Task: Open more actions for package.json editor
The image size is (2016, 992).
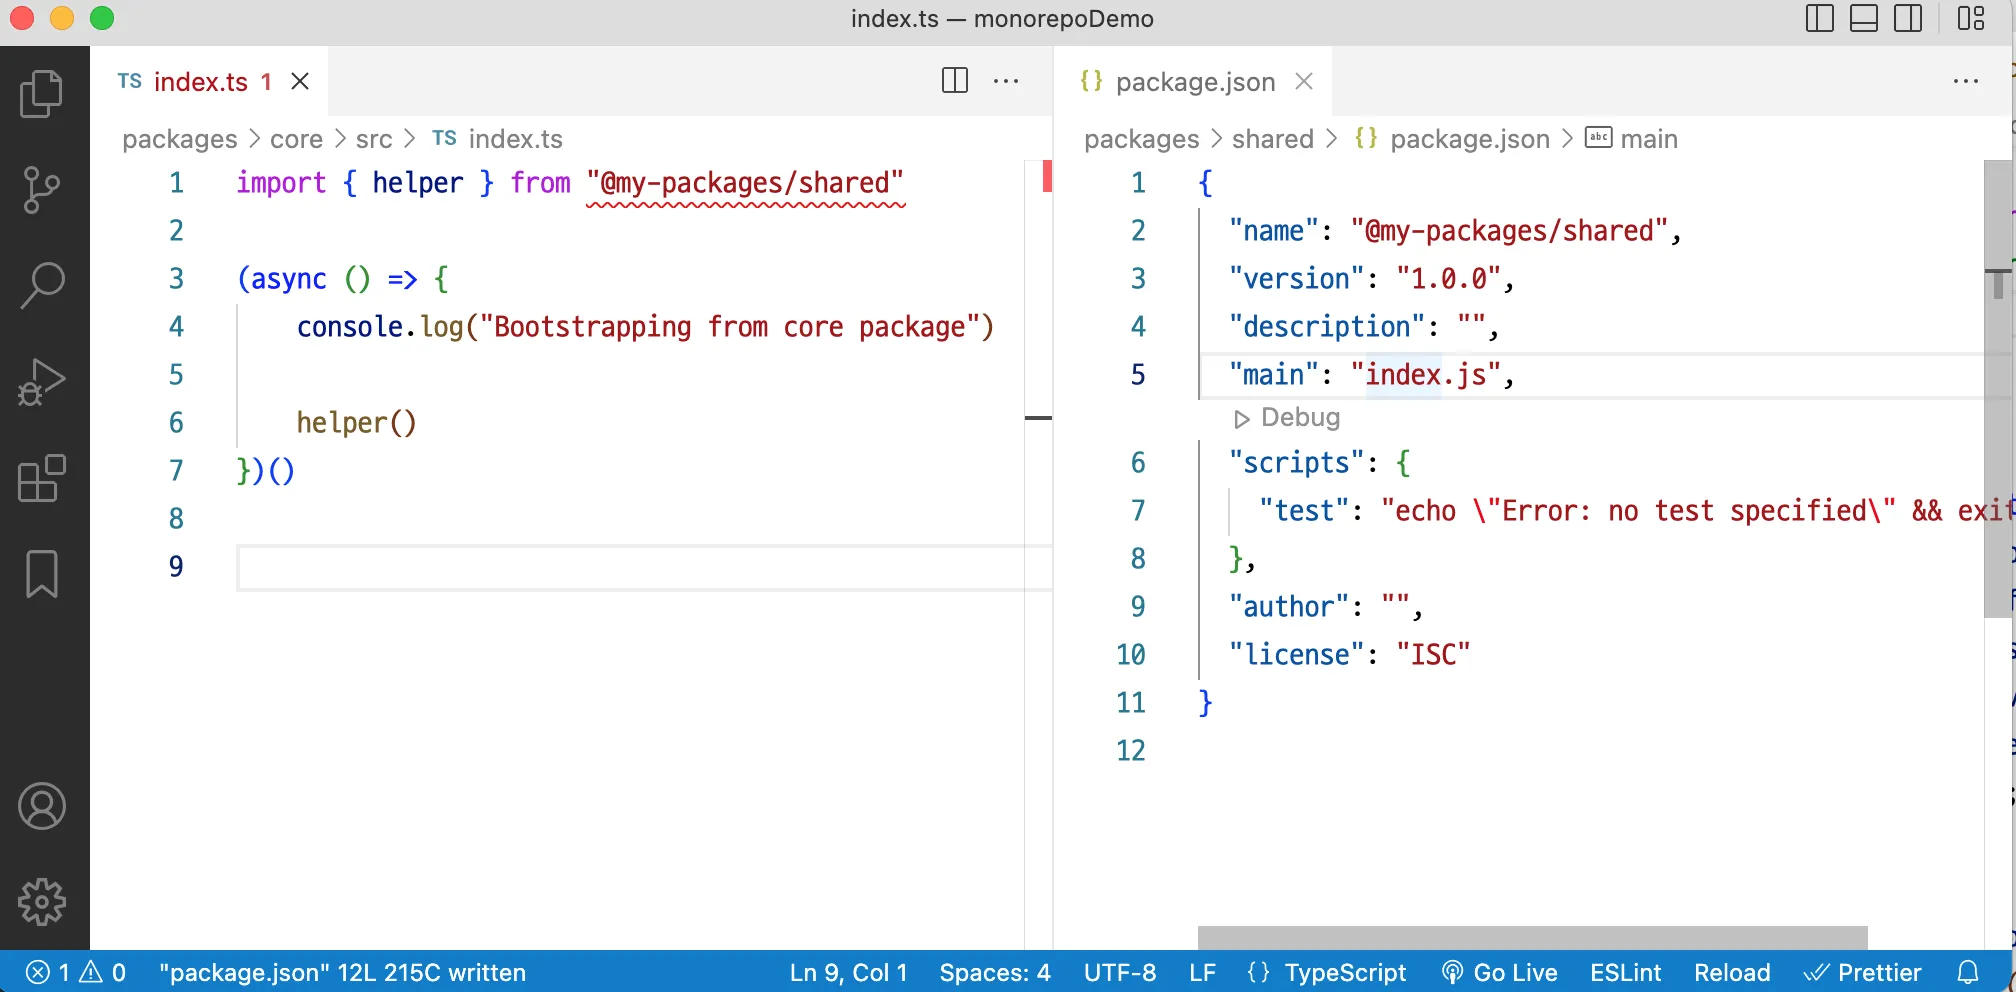Action: pos(1966,81)
